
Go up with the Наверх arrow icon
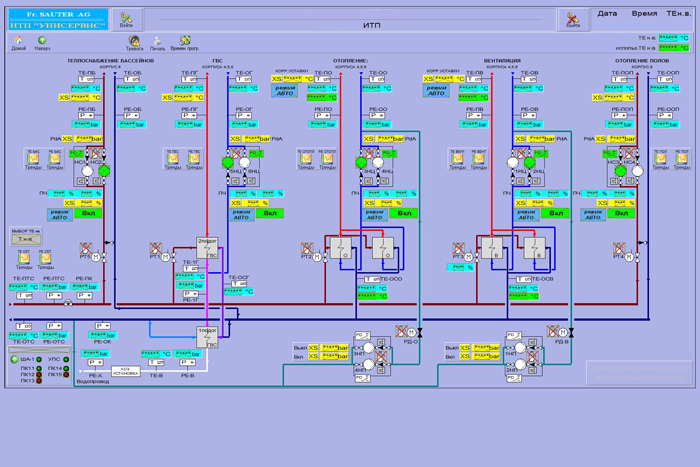pos(42,41)
